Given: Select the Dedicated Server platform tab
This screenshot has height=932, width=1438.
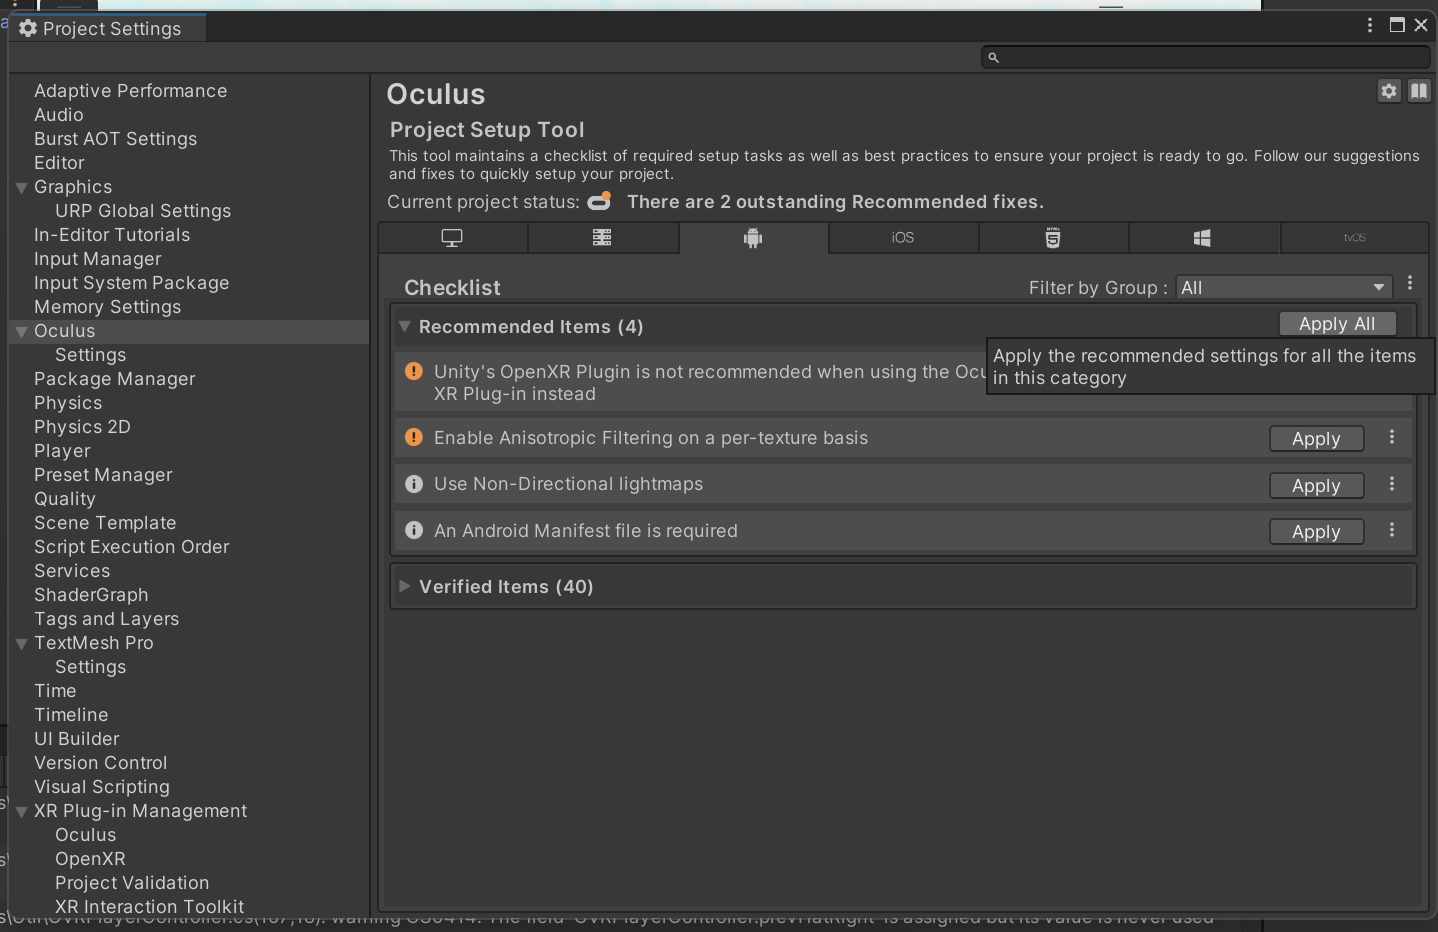Looking at the screenshot, I should [603, 238].
